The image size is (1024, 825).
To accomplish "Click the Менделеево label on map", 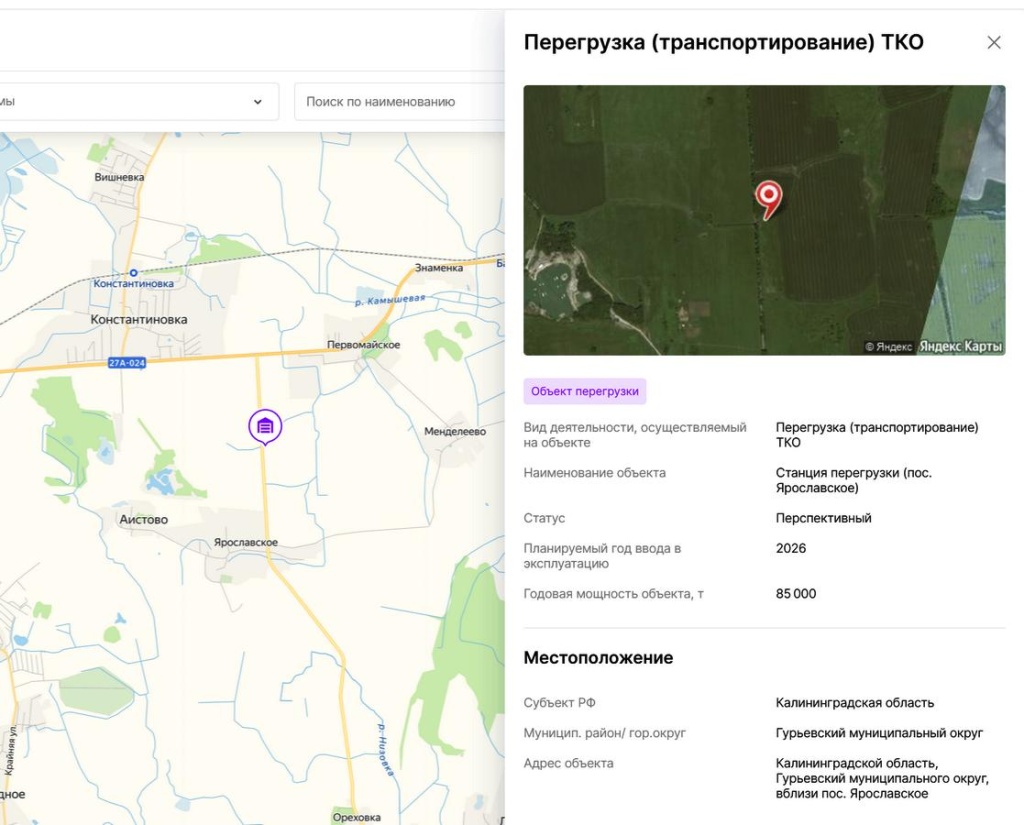I will [x=455, y=432].
